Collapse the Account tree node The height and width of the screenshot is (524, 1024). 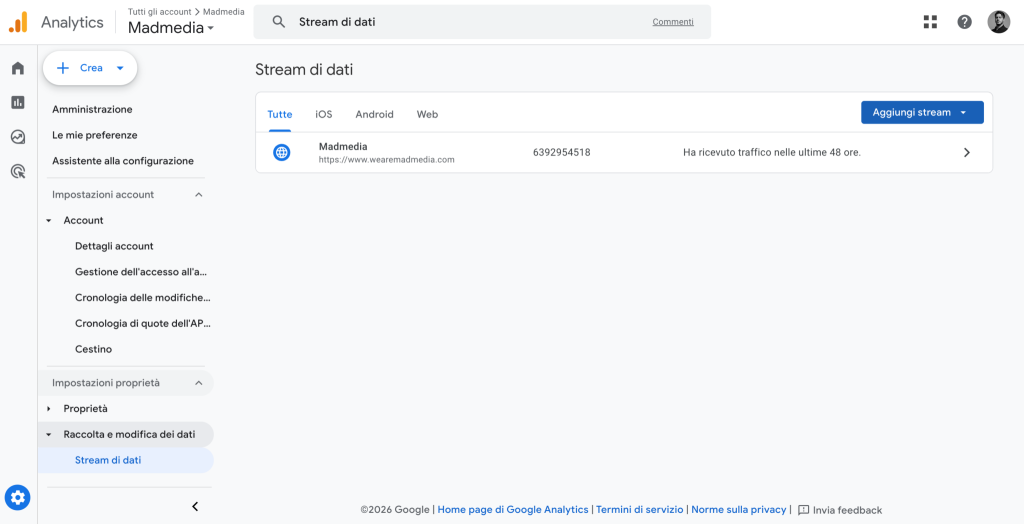click(x=49, y=221)
